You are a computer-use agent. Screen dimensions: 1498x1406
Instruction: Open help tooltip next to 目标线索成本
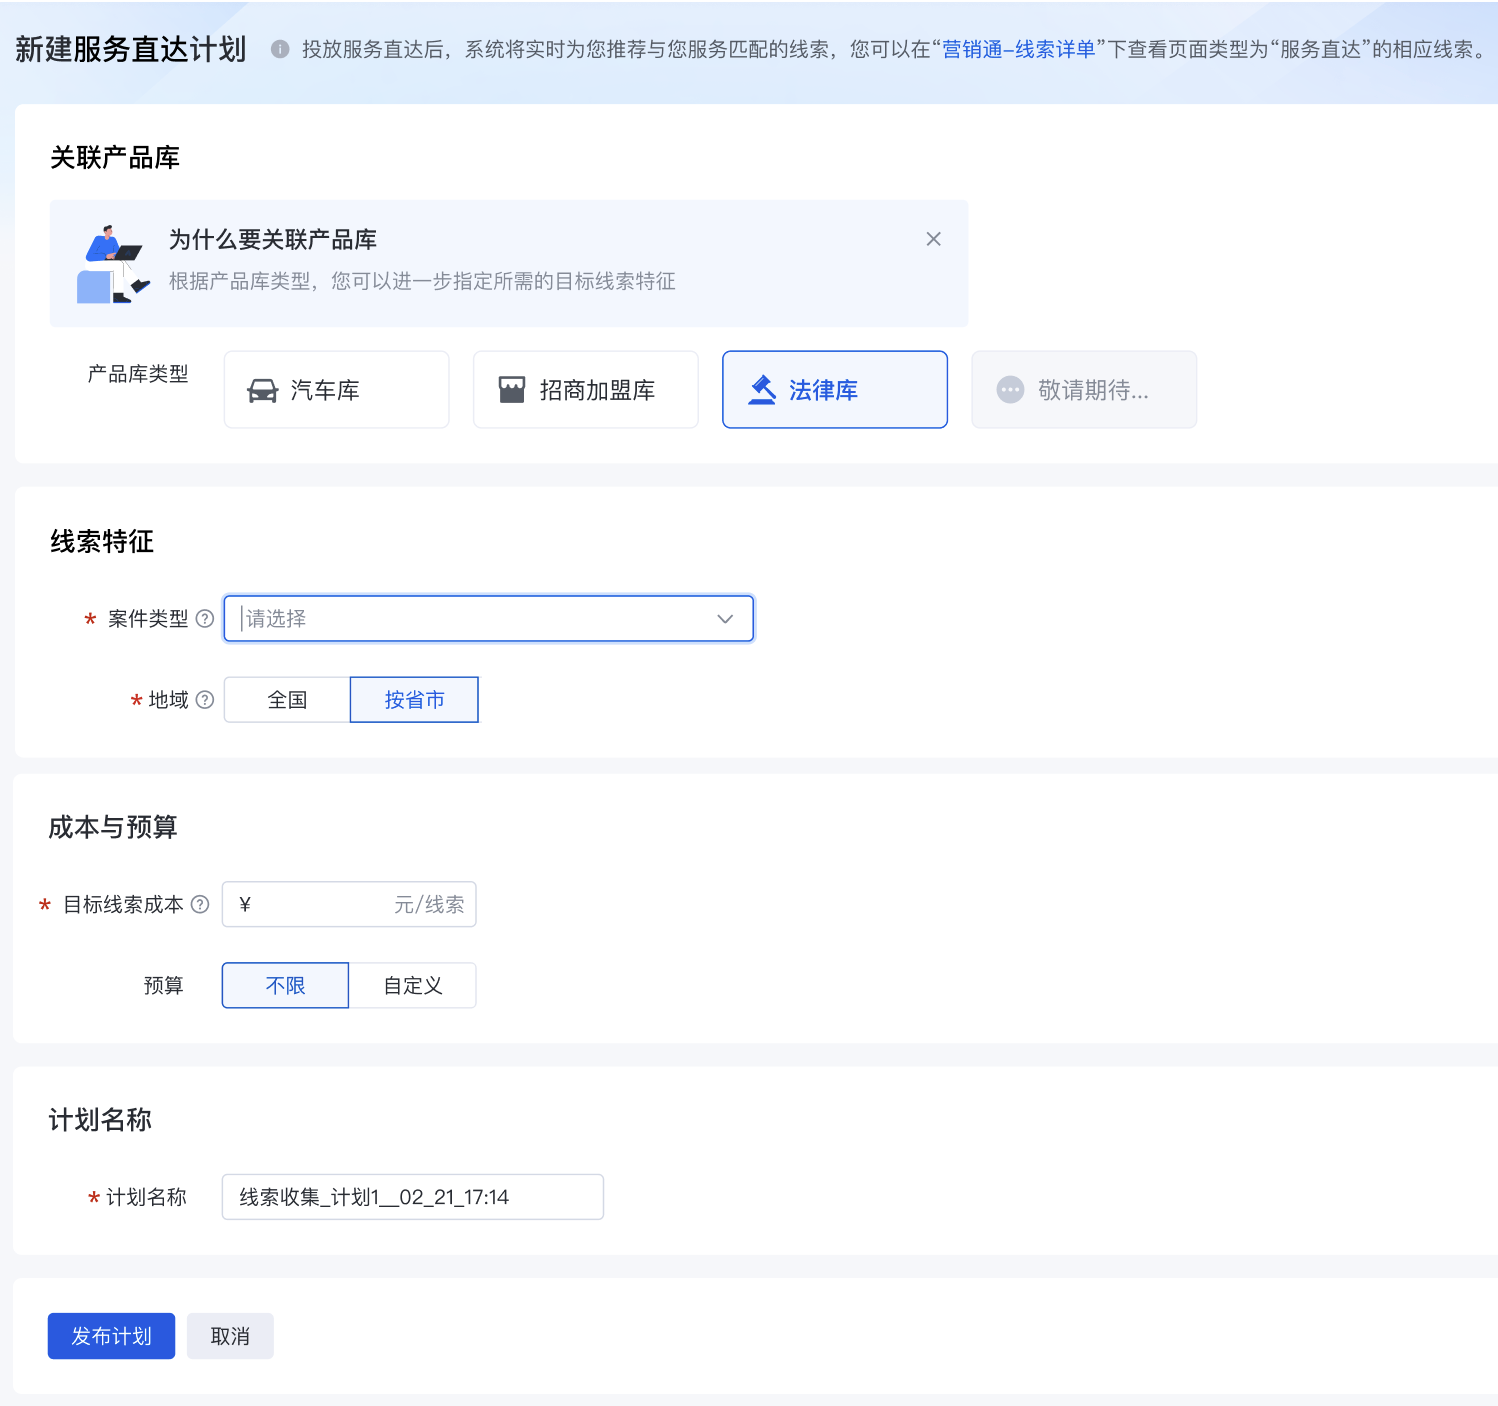coord(200,905)
